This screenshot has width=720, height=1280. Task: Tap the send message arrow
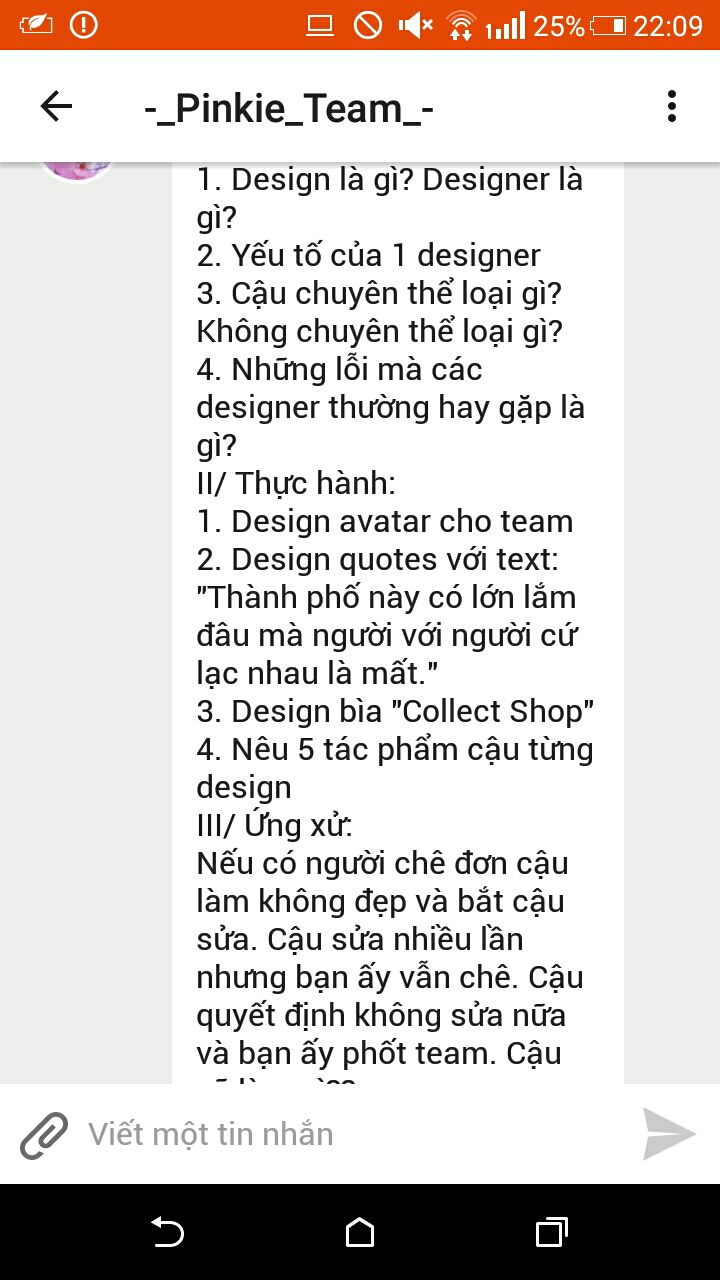point(669,1134)
